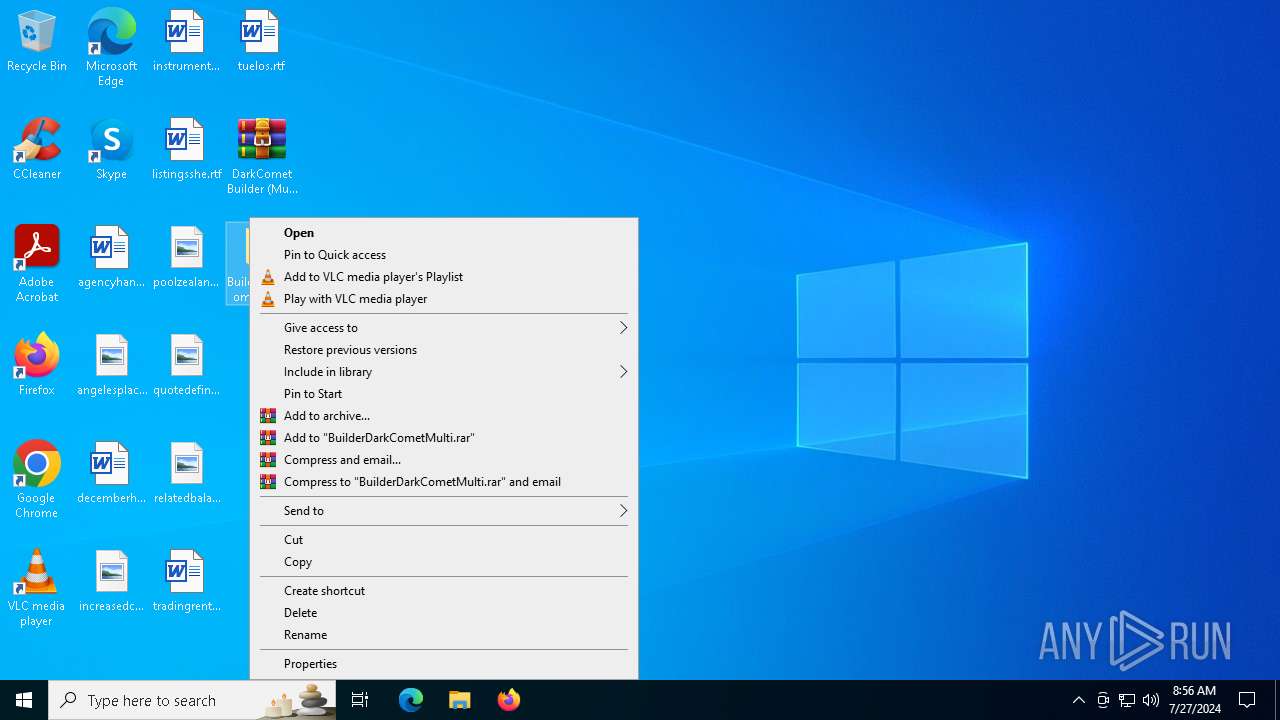Image resolution: width=1280 pixels, height=720 pixels.
Task: Select the decemberh... document icon
Action: click(x=111, y=474)
